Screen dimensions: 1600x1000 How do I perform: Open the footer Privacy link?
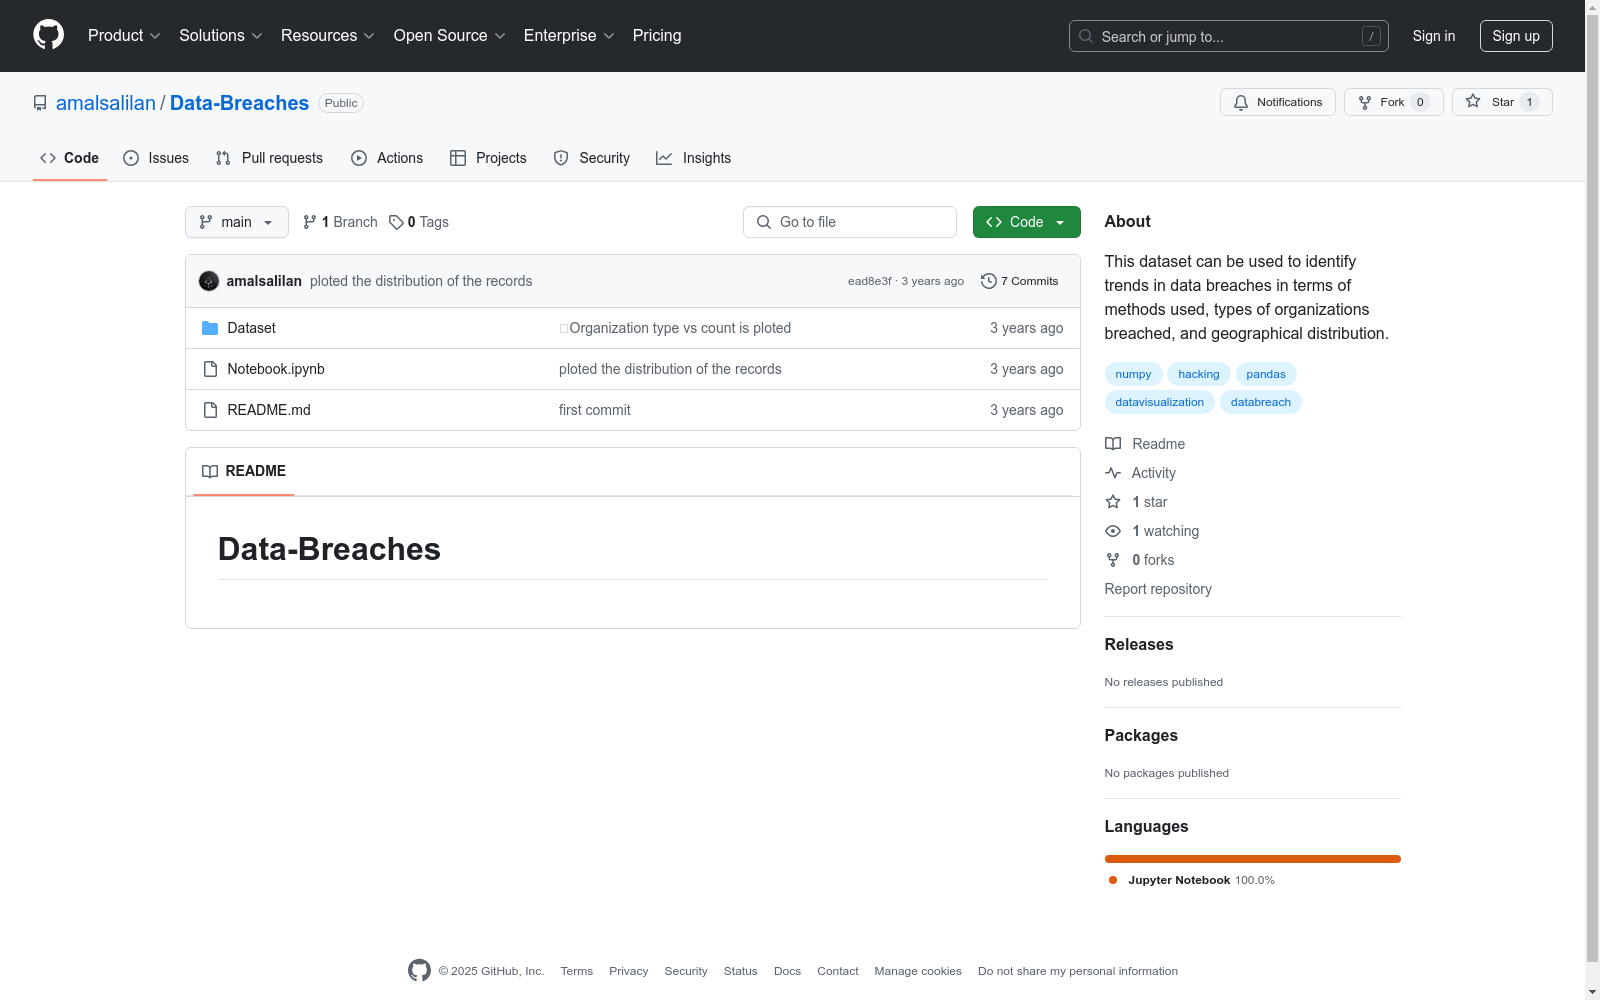(x=629, y=971)
